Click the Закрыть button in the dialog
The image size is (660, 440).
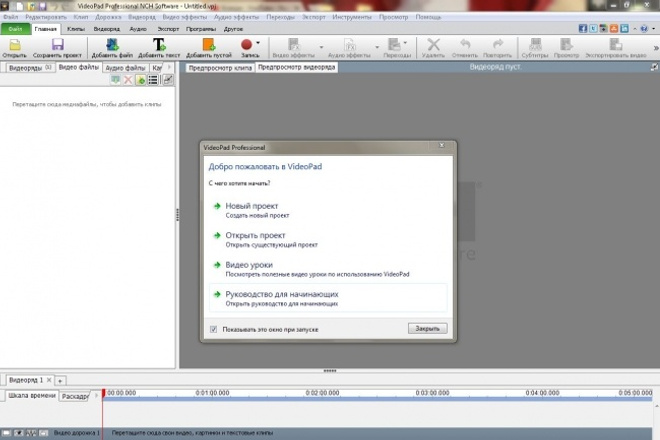tap(427, 328)
